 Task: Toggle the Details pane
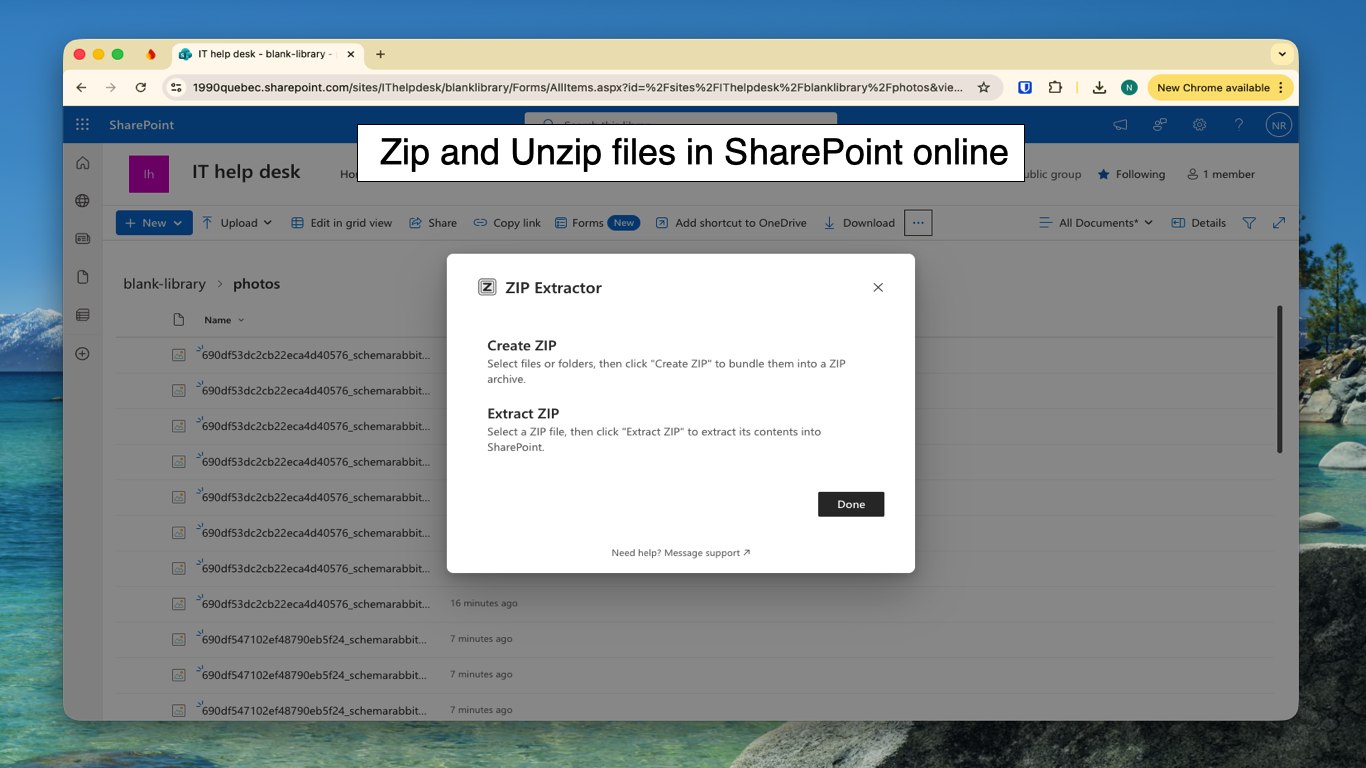tap(1198, 222)
